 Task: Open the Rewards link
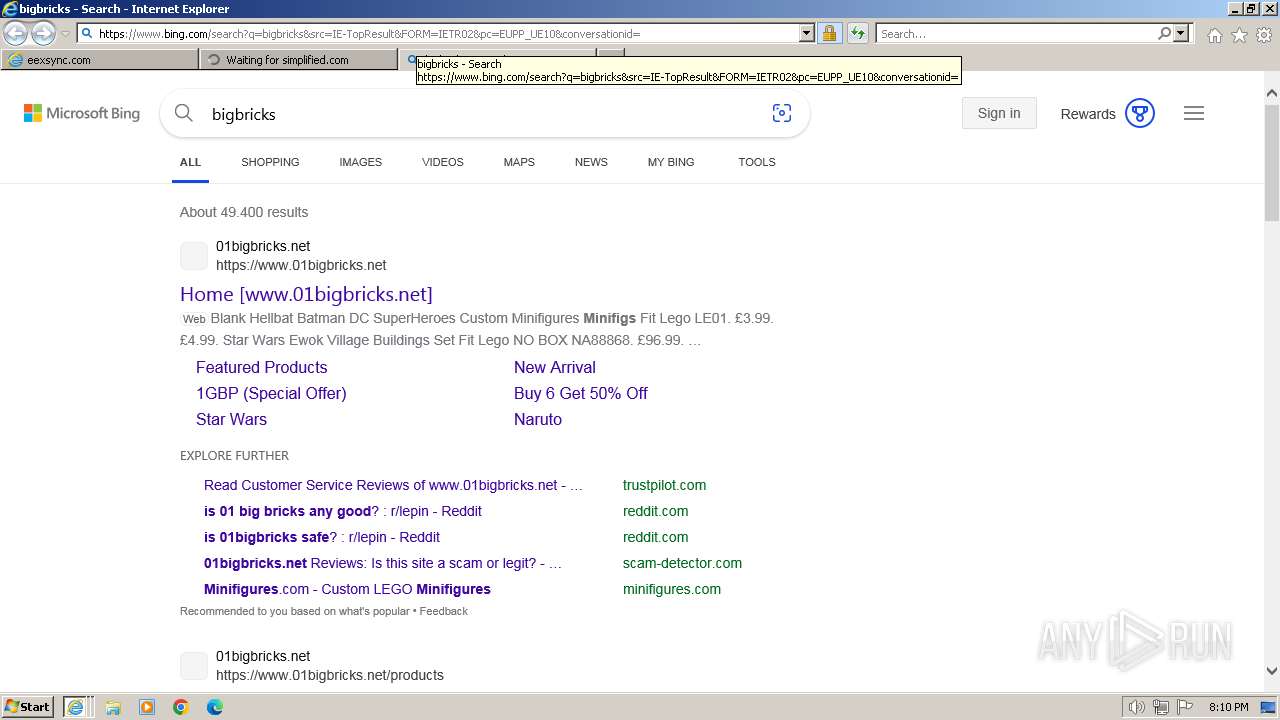click(1088, 114)
